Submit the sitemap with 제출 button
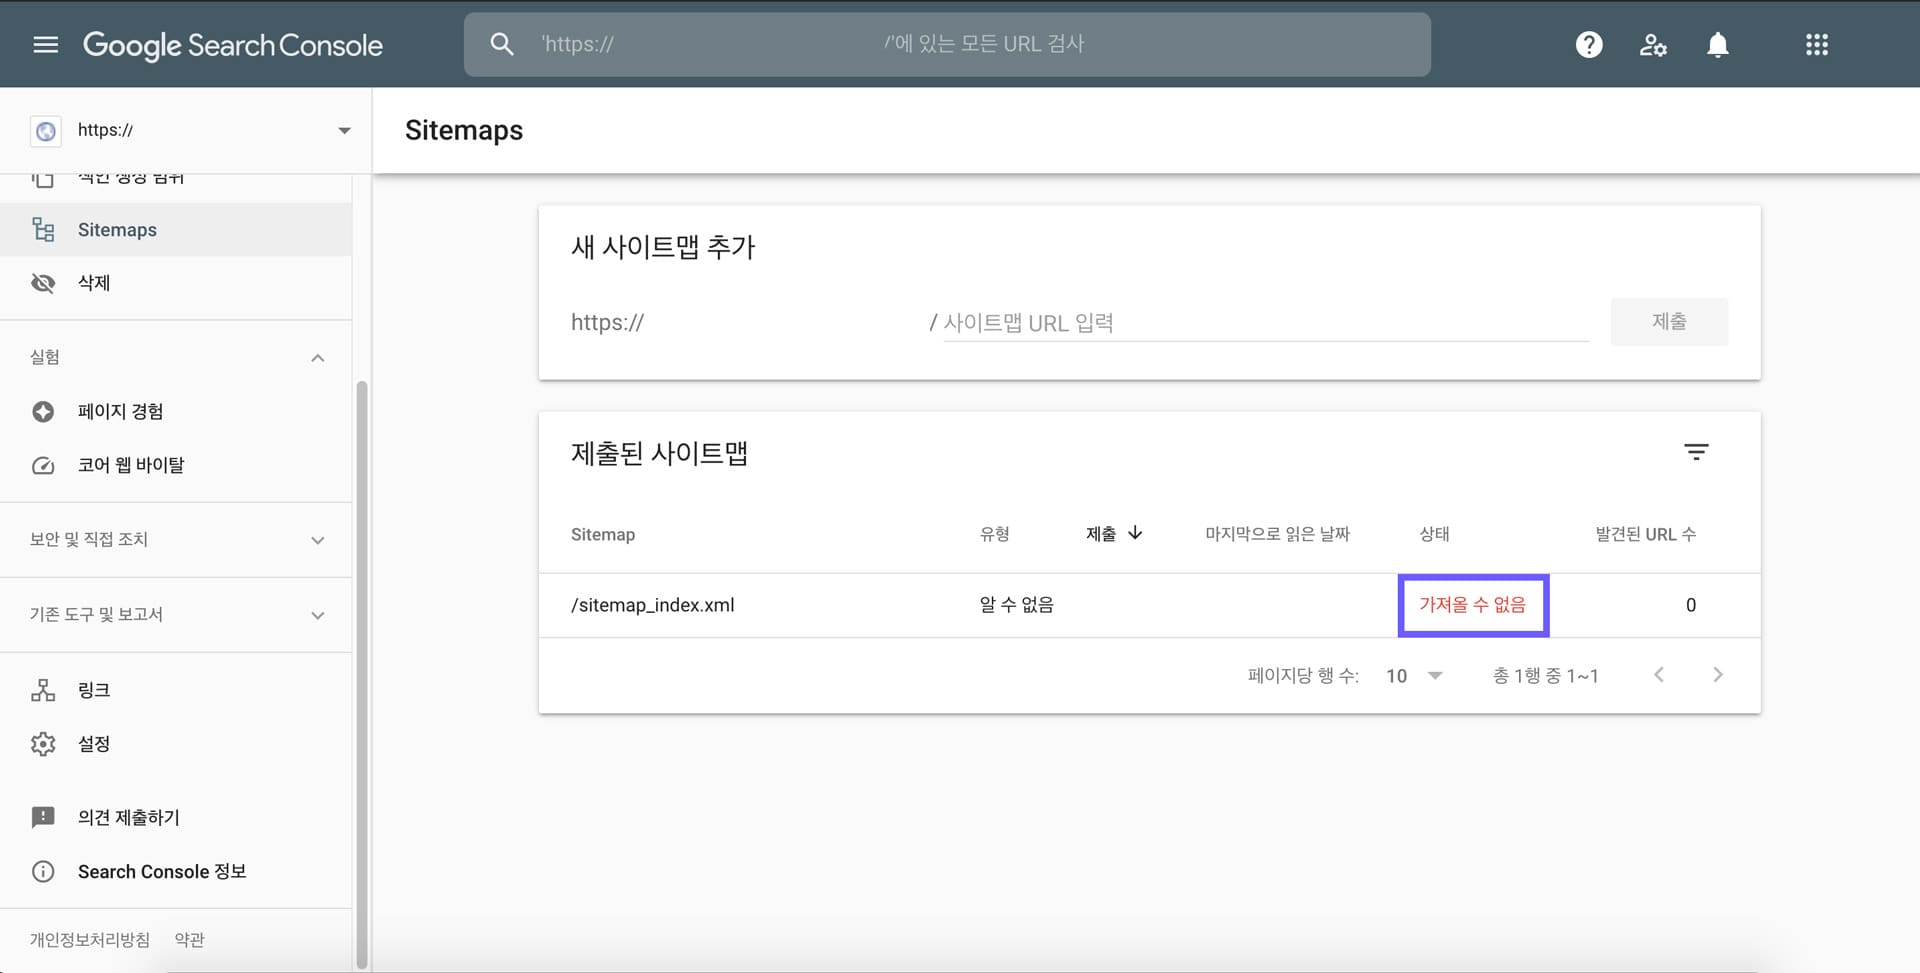Screen dimensions: 1920x973 (1669, 321)
